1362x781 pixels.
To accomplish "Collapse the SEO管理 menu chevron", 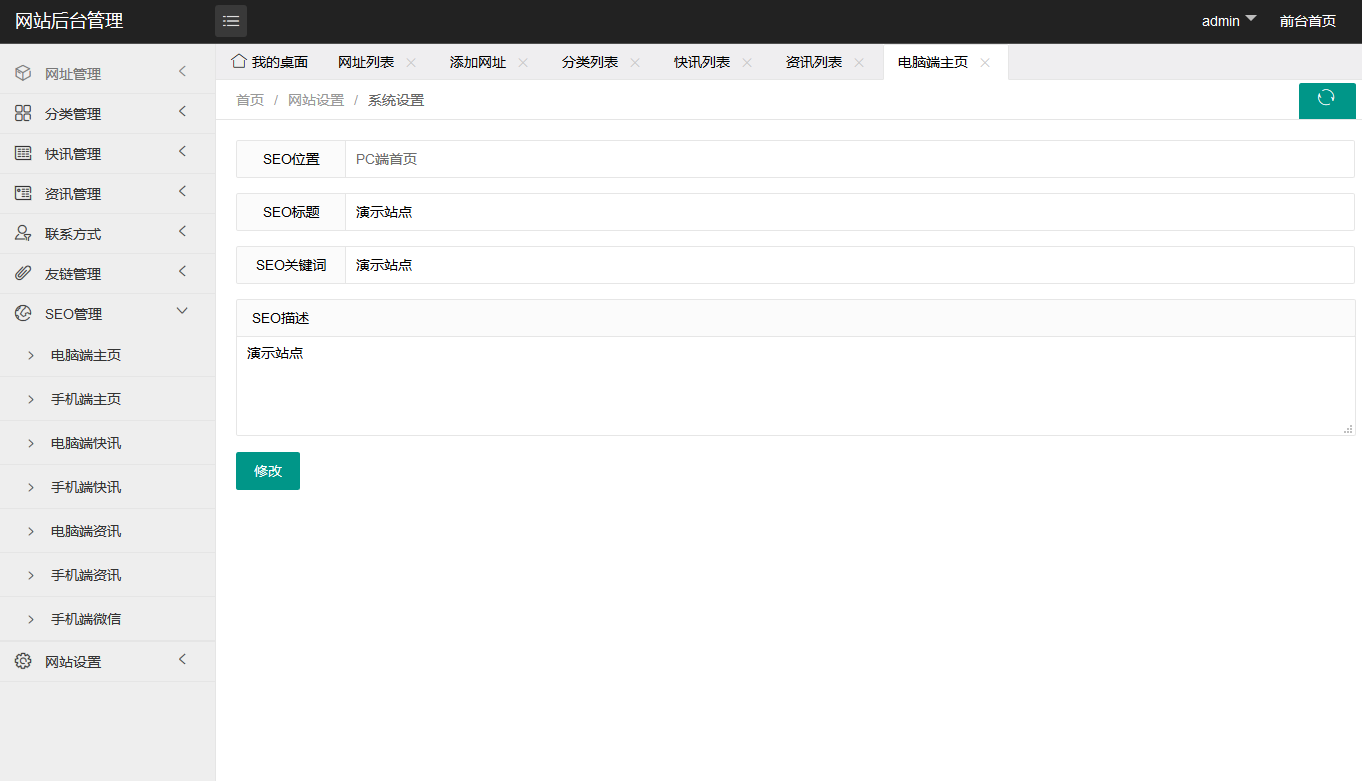I will 182,311.
